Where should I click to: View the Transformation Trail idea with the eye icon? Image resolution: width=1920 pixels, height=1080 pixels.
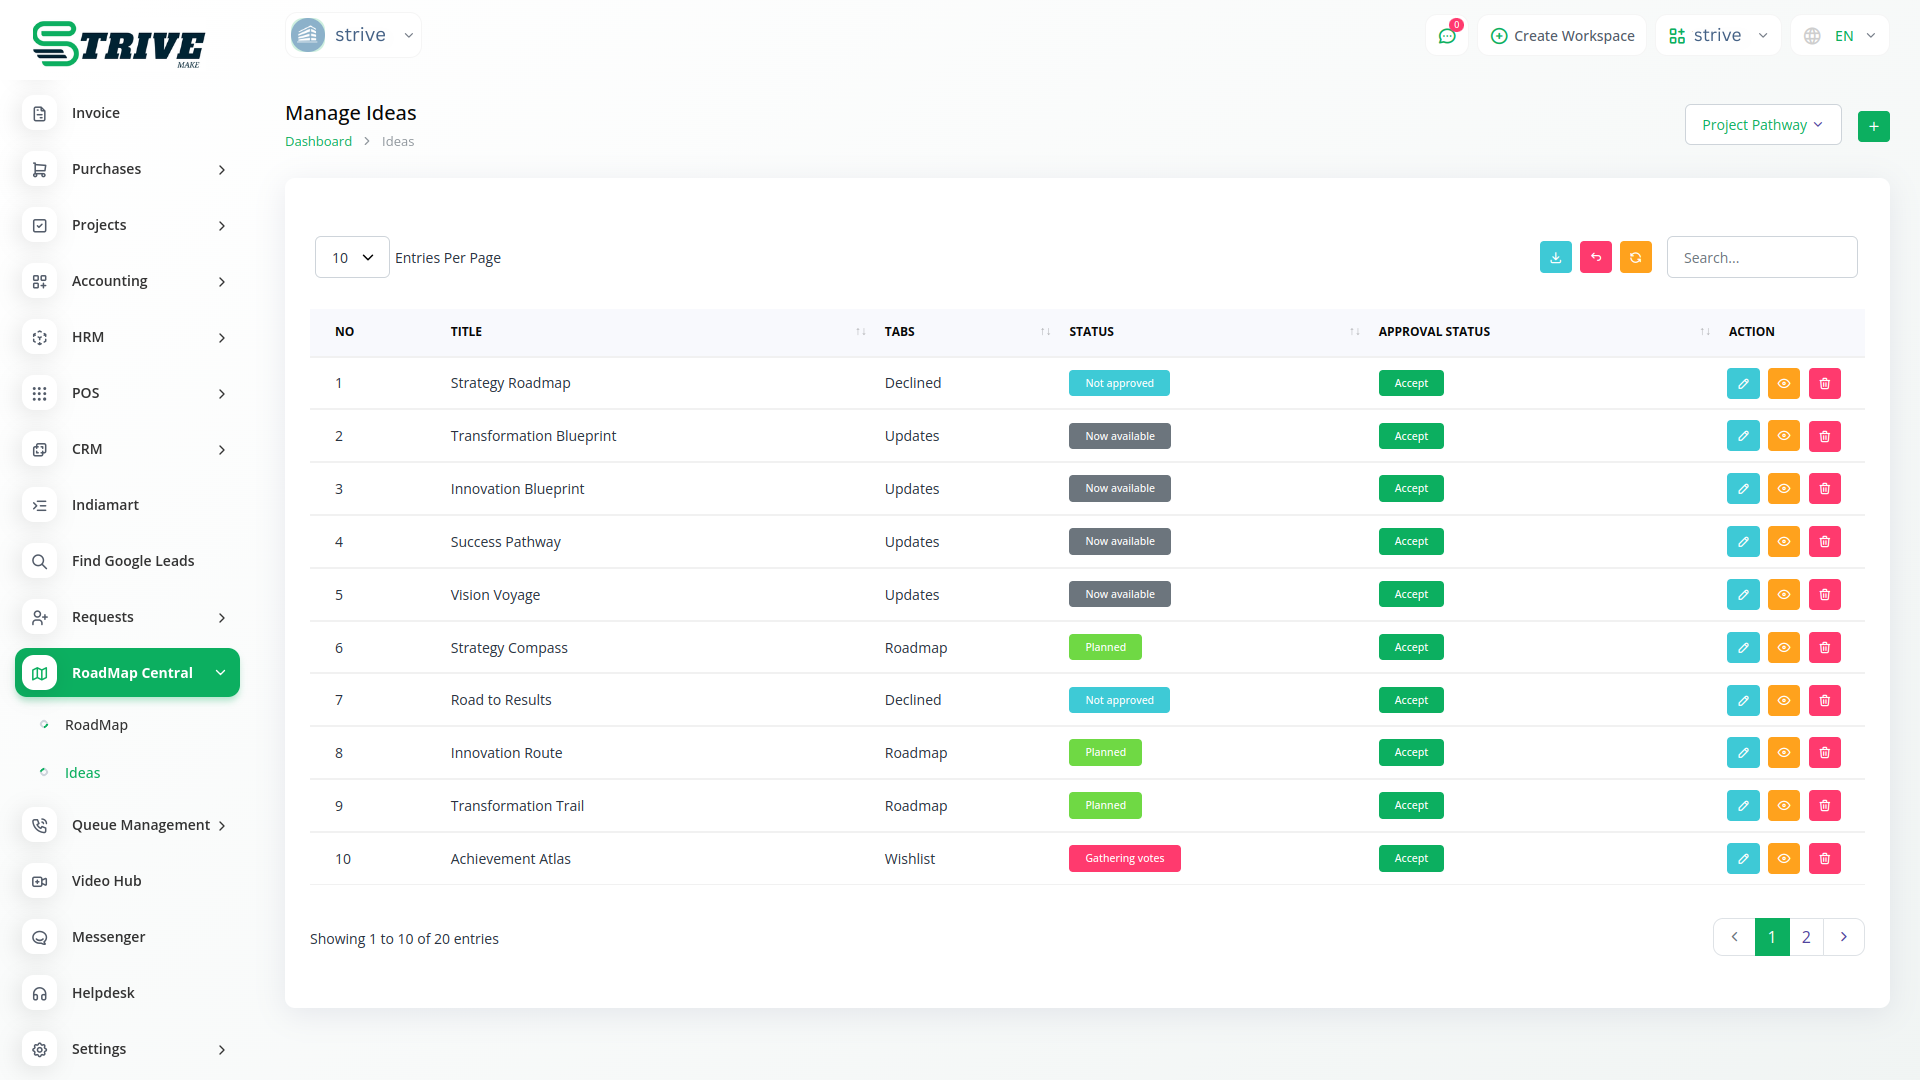click(x=1783, y=805)
